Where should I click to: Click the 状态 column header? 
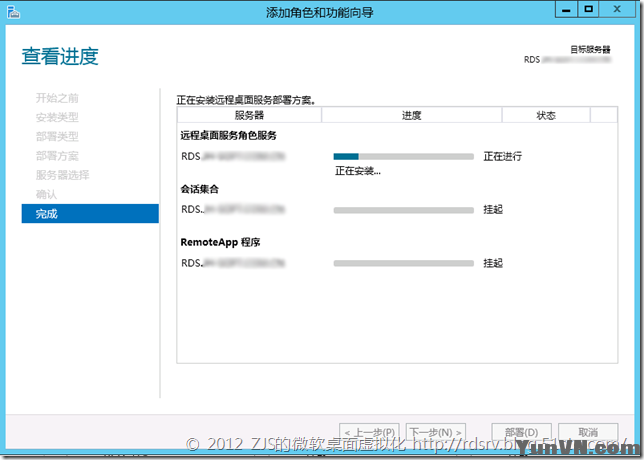tap(546, 115)
